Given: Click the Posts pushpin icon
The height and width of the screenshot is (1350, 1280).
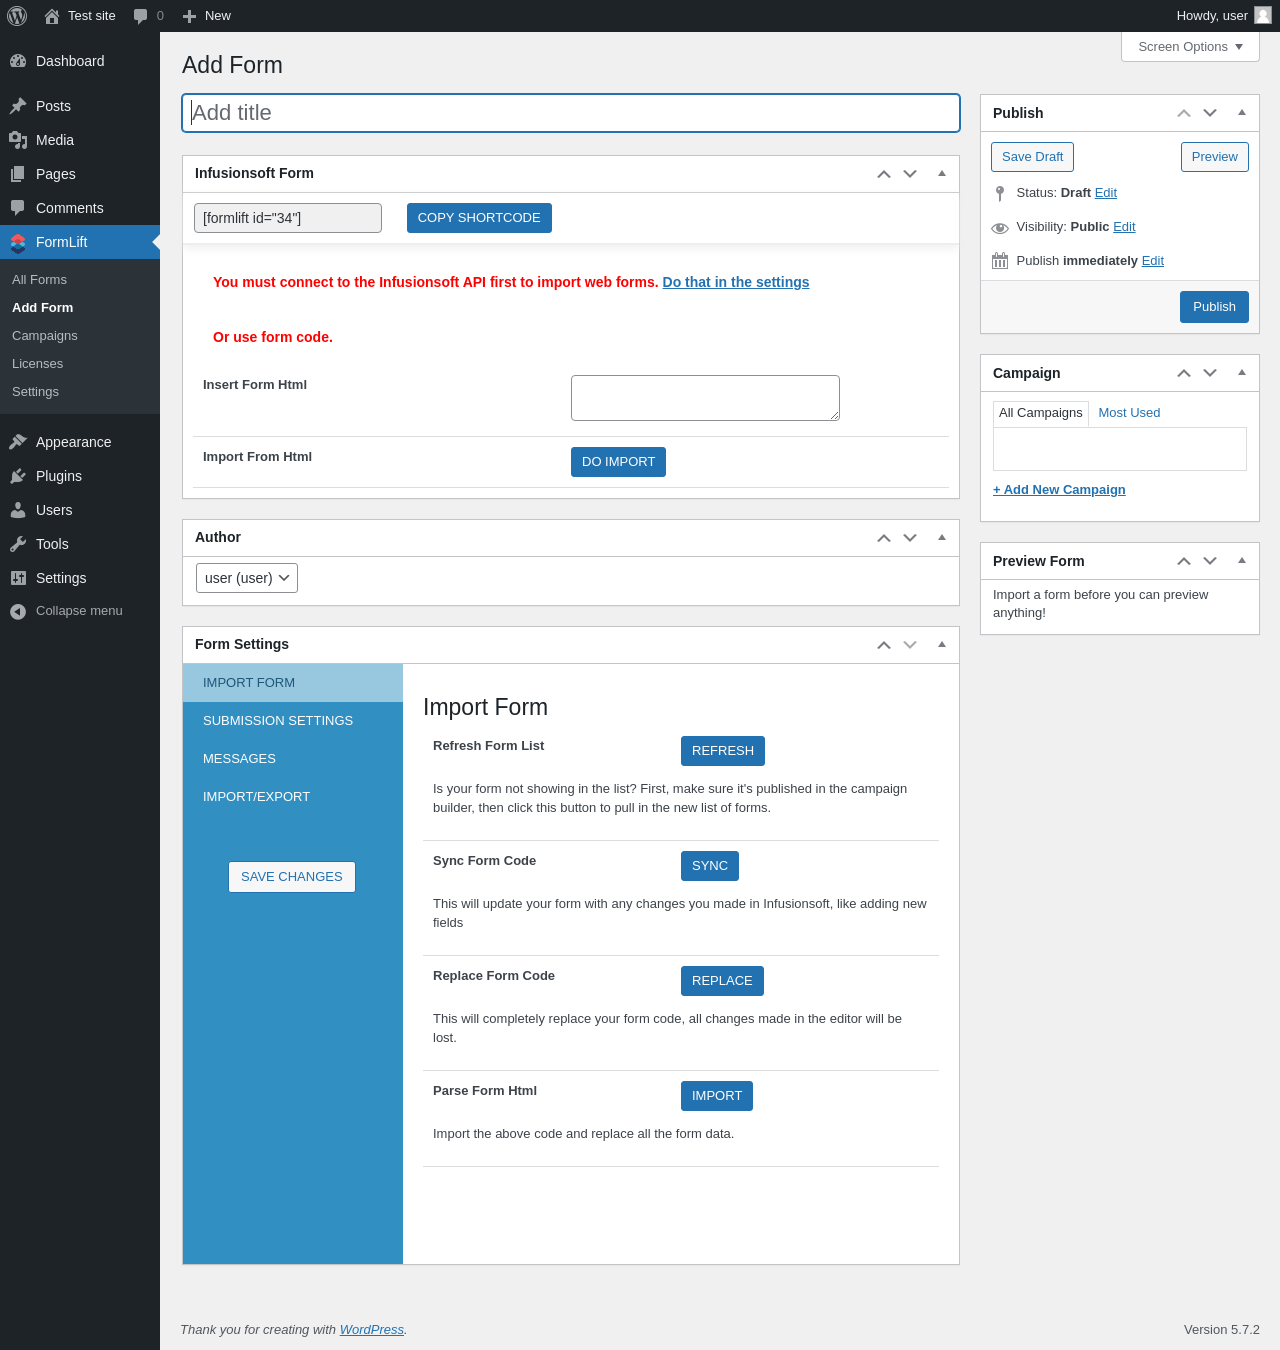Looking at the screenshot, I should (18, 106).
